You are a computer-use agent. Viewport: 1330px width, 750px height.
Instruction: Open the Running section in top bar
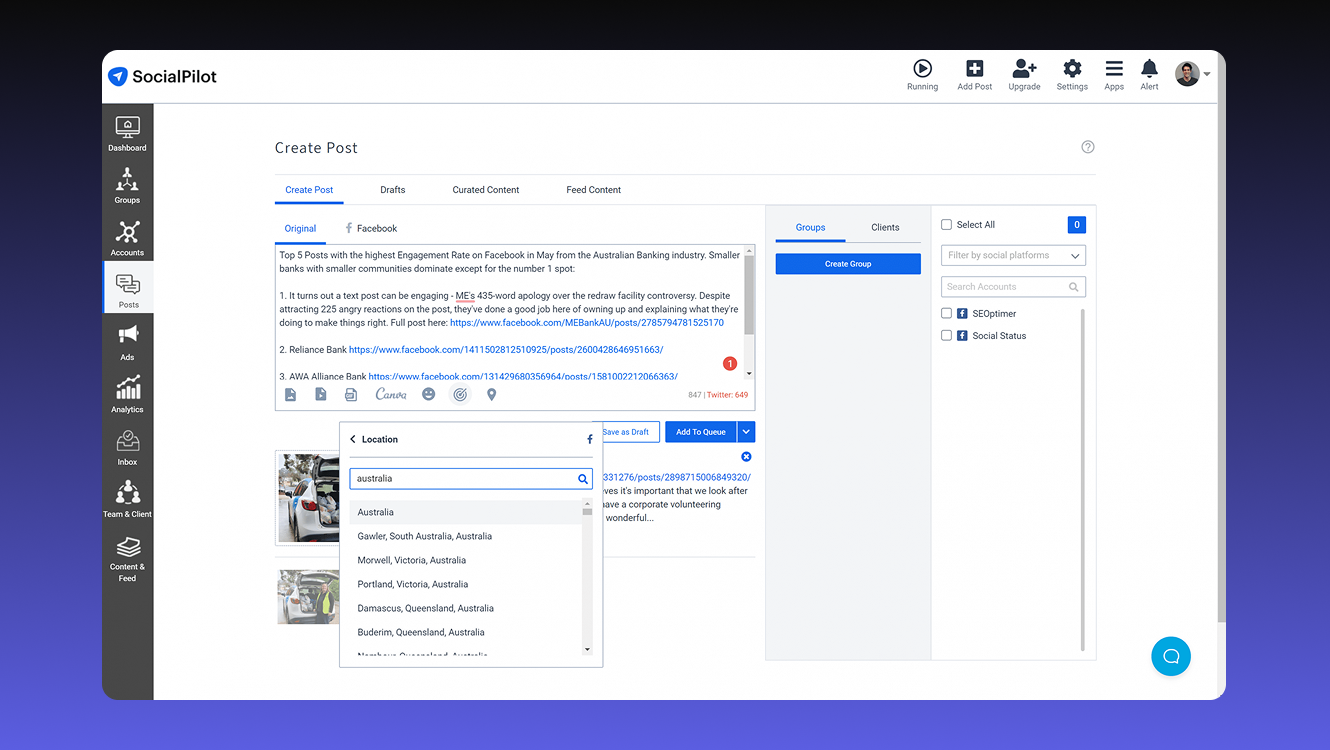click(x=922, y=75)
